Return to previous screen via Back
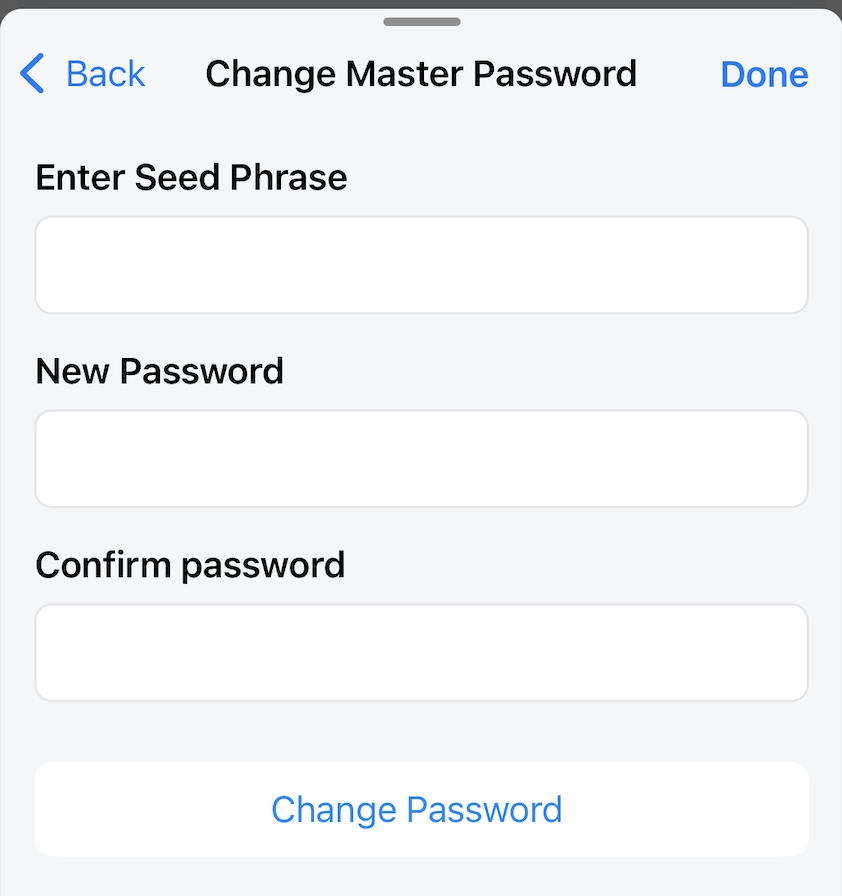The height and width of the screenshot is (896, 842). (x=105, y=74)
